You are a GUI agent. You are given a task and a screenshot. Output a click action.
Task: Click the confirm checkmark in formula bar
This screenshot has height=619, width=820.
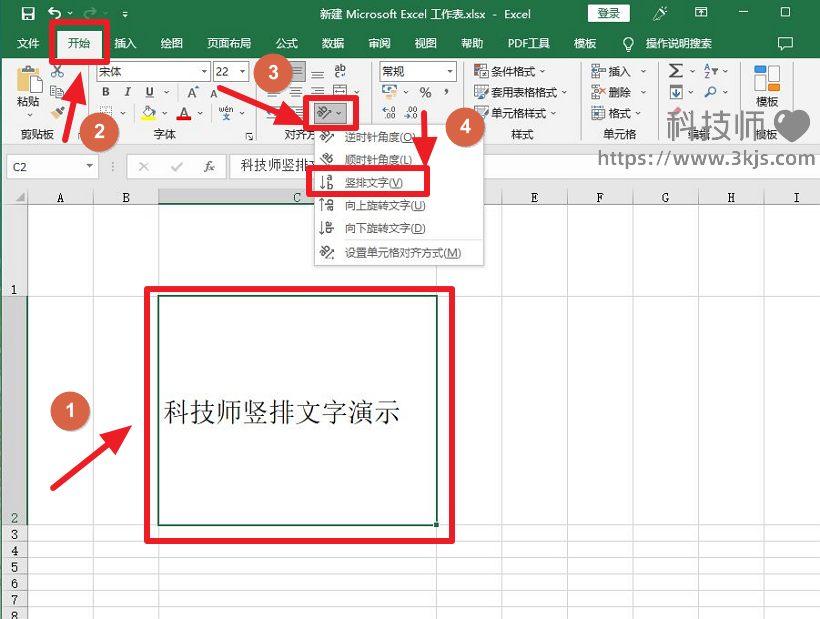pyautogui.click(x=177, y=167)
